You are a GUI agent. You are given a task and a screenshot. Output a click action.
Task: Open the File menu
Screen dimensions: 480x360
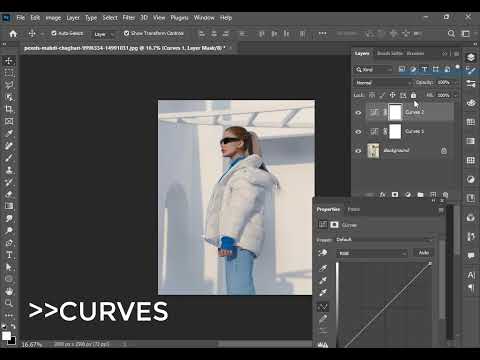coord(21,18)
